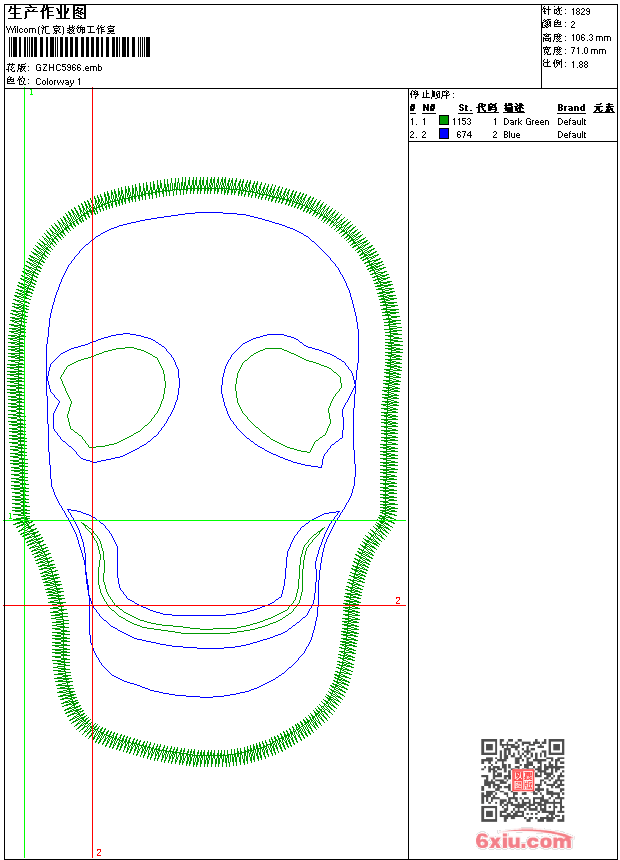Click the Dark Green color swatch

point(444,121)
